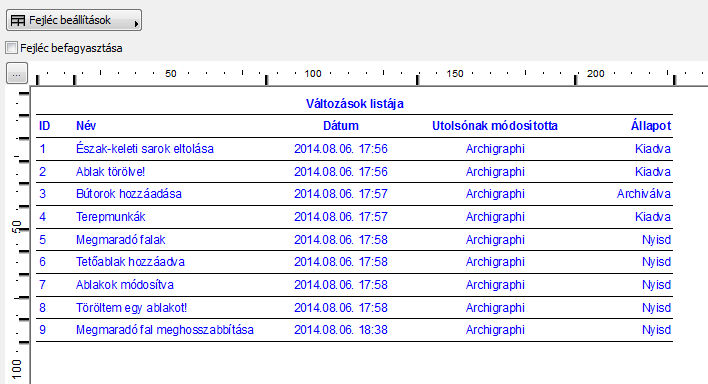Select the Változások listája title cell

coord(354,103)
